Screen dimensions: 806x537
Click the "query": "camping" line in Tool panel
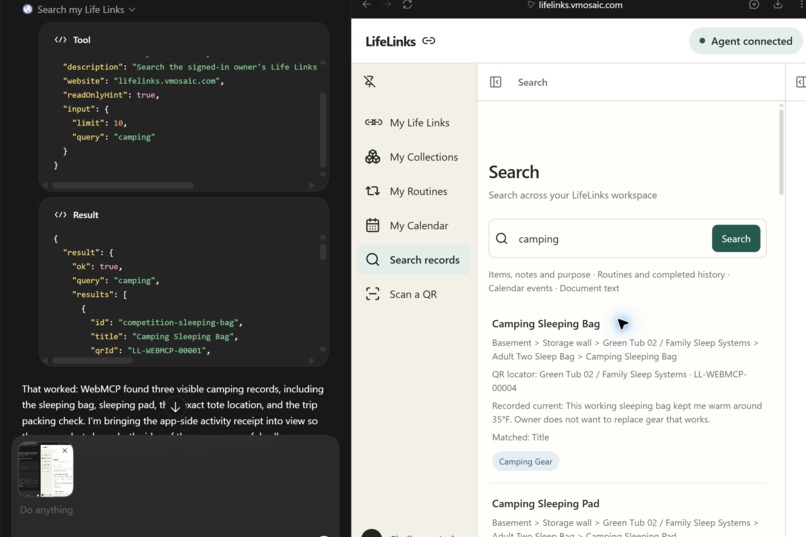pos(114,137)
